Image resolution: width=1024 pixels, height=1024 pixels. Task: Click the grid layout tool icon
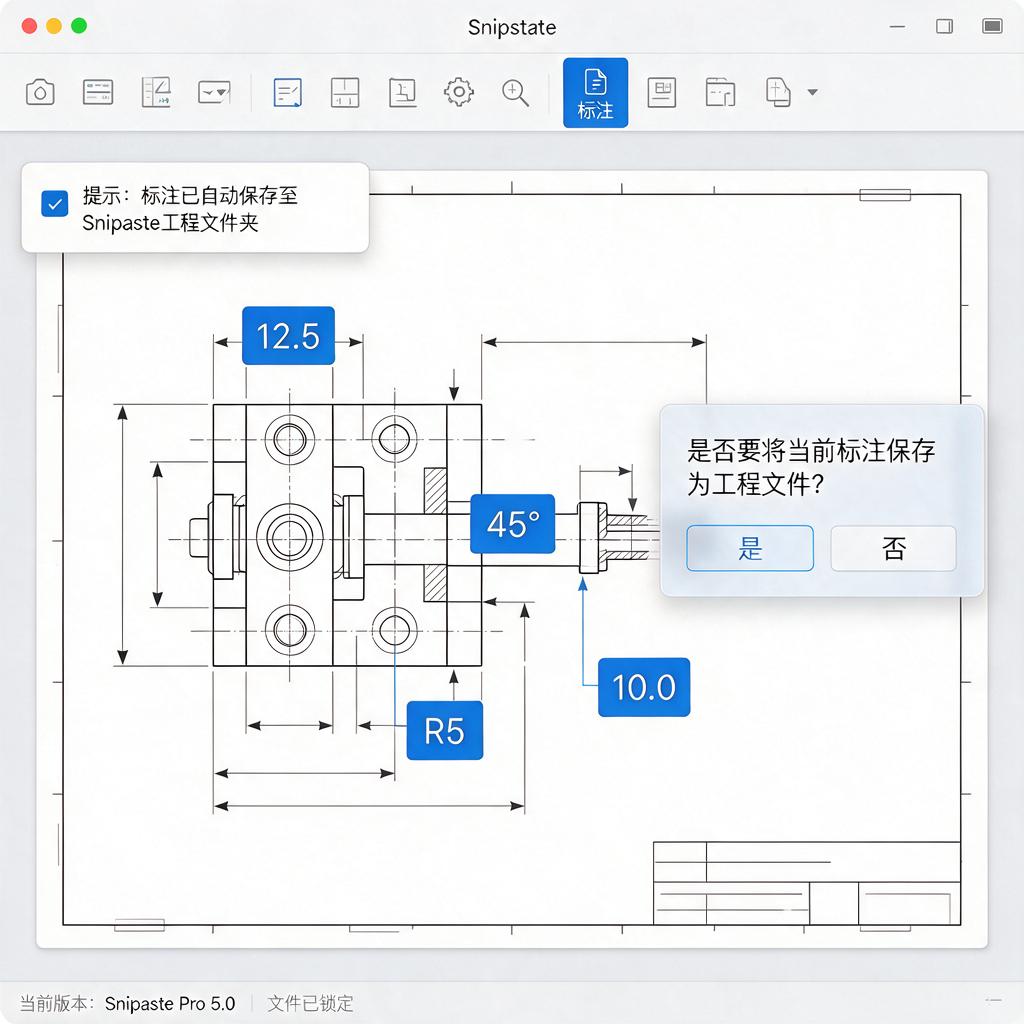(x=345, y=92)
